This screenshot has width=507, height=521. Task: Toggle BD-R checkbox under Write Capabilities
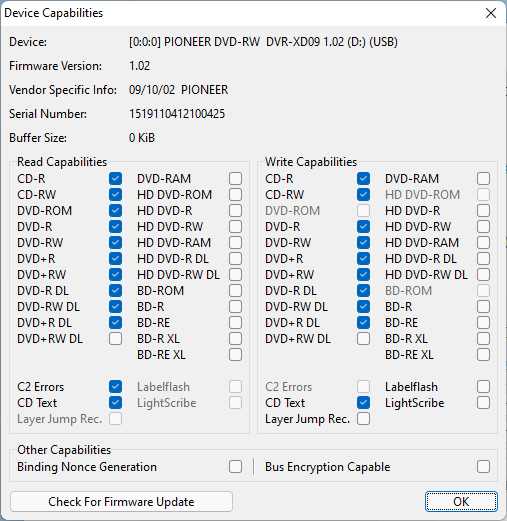[x=483, y=307]
